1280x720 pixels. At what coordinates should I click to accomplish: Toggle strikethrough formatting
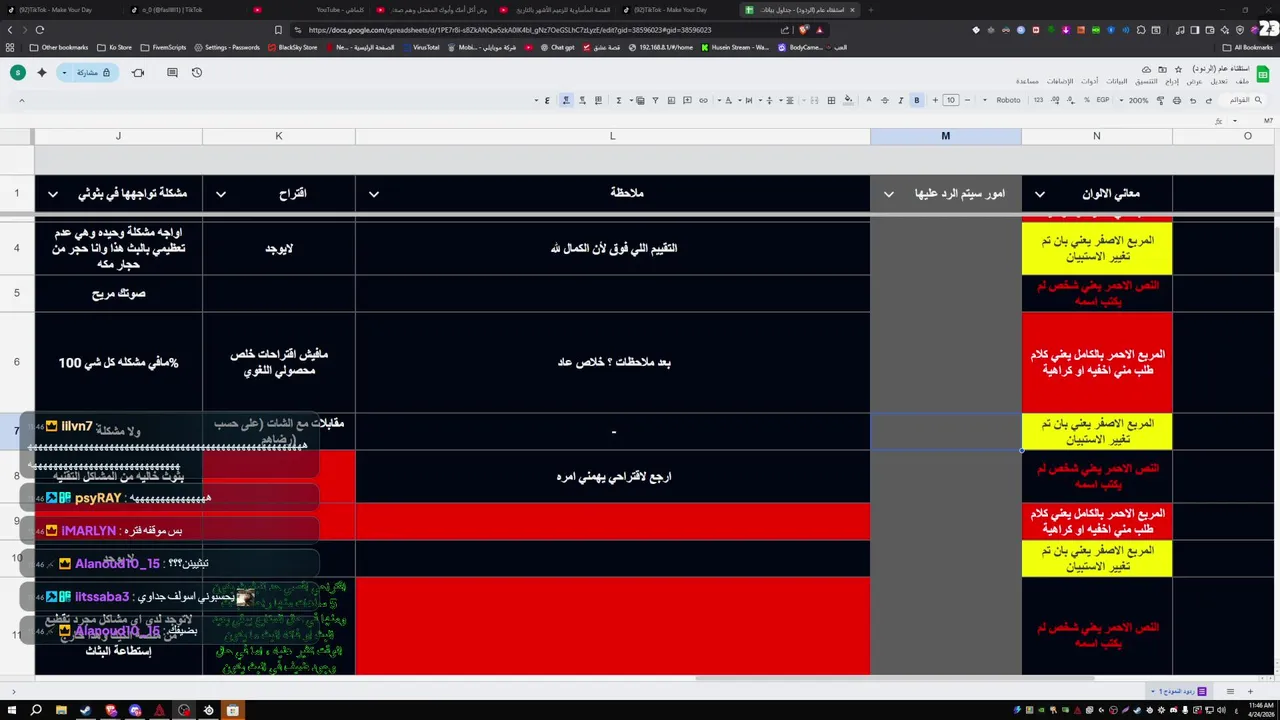click(x=885, y=100)
